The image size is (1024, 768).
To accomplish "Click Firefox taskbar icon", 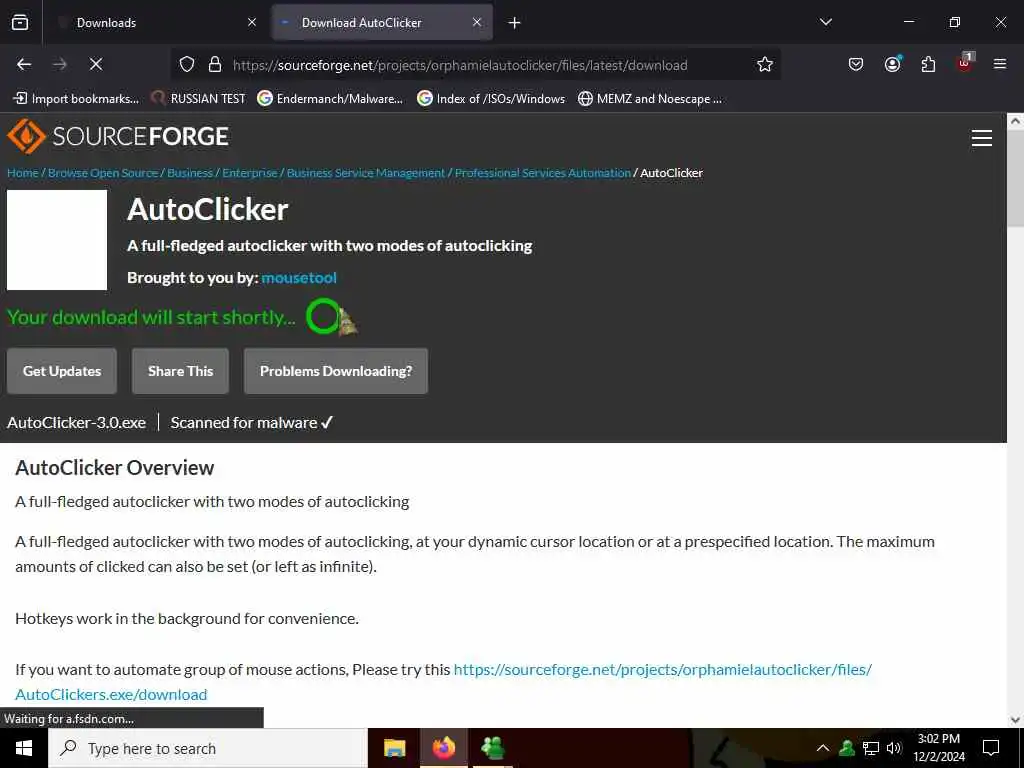I will tap(443, 748).
